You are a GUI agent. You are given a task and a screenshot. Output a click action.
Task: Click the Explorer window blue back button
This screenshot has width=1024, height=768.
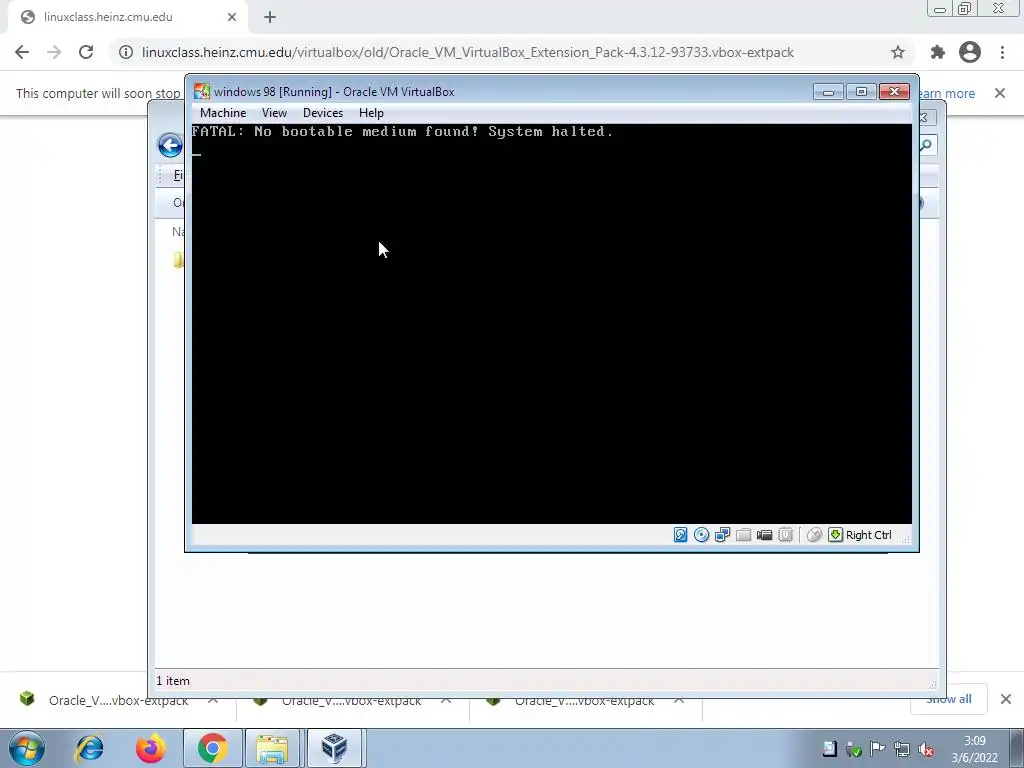[170, 145]
